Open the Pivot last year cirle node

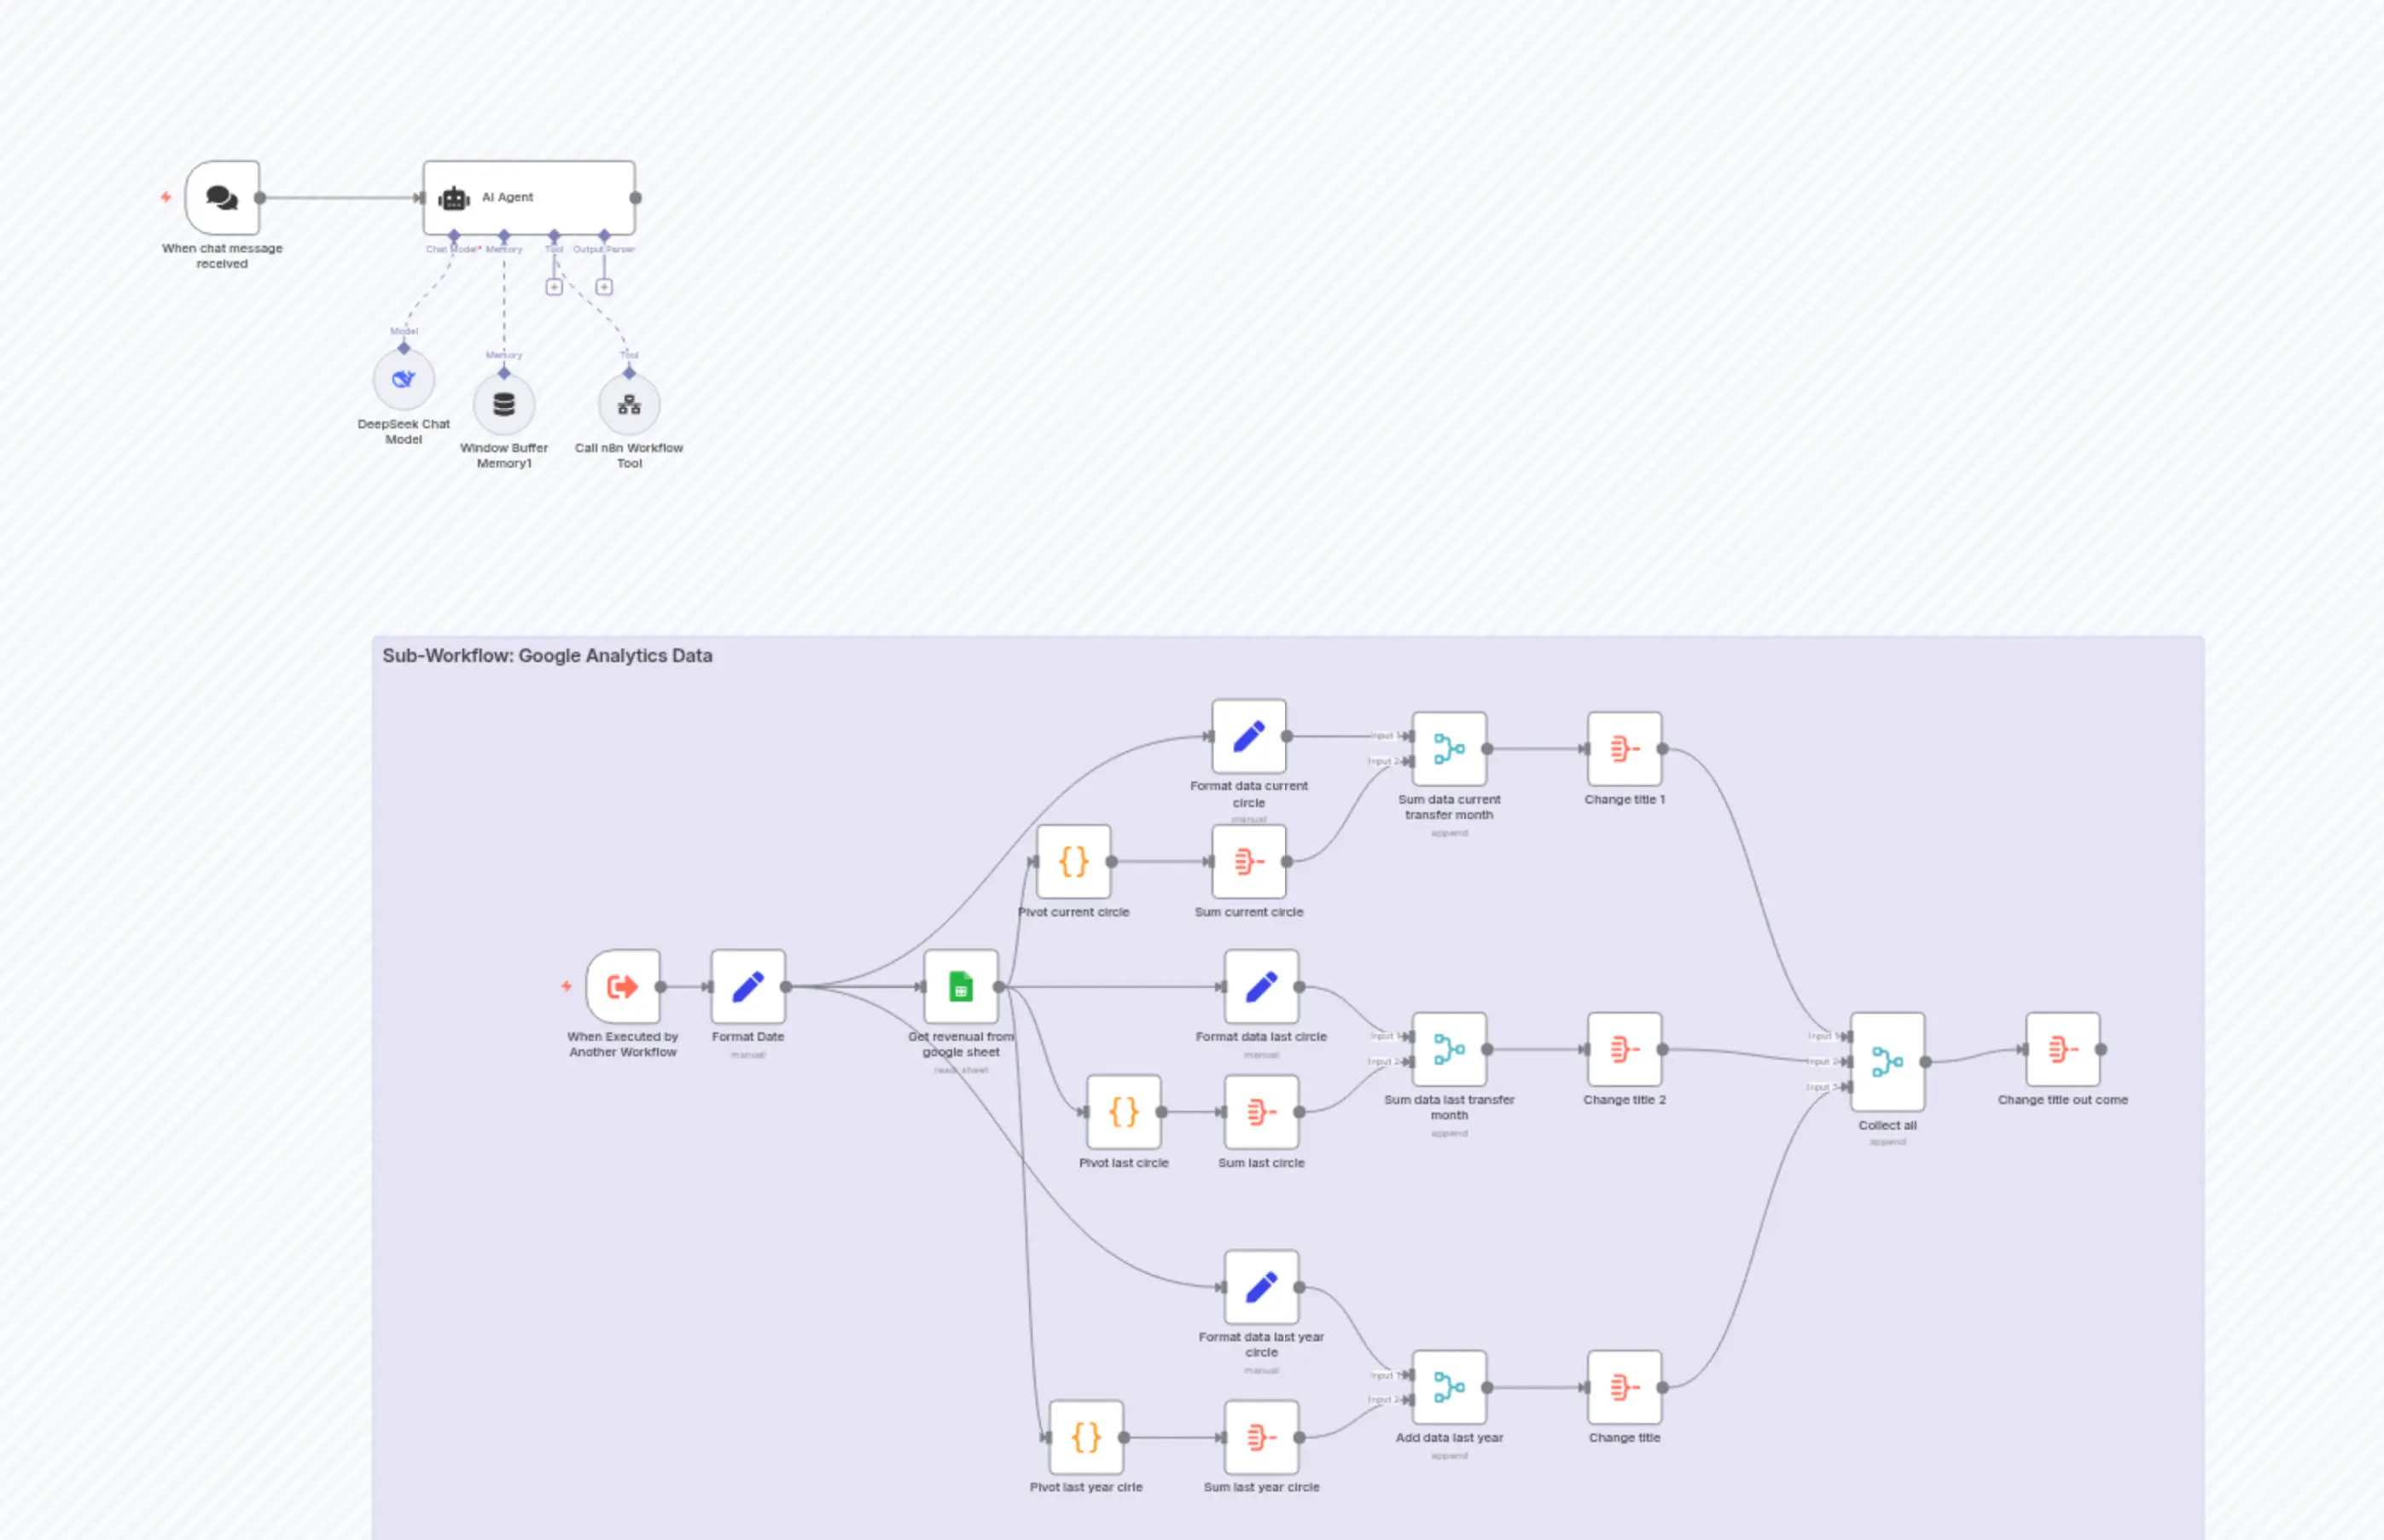click(x=1085, y=1436)
